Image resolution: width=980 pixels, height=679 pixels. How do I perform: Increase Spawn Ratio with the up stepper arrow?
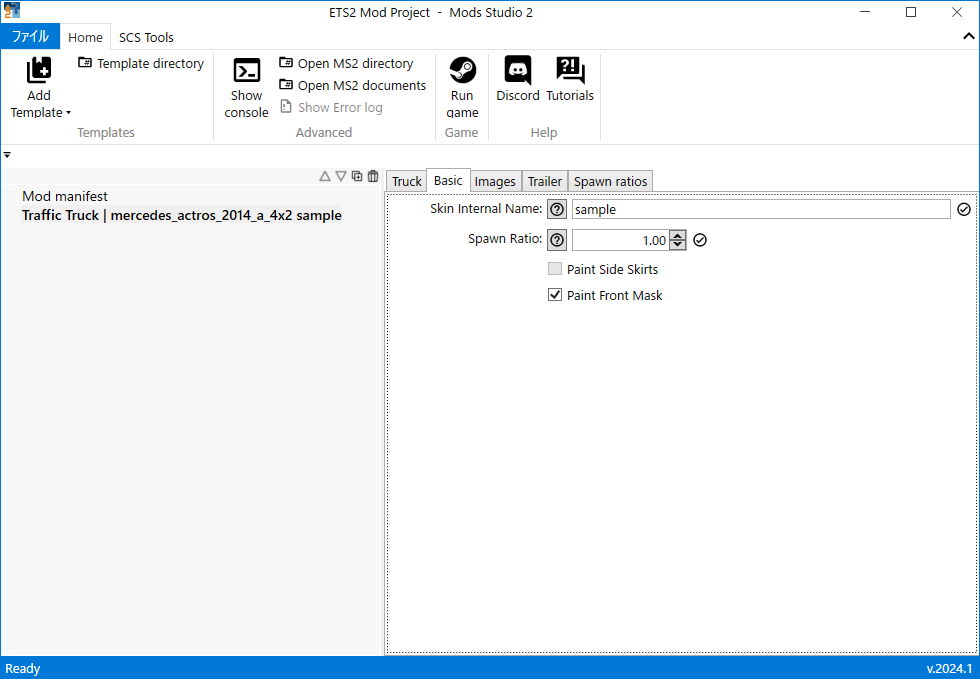pyautogui.click(x=678, y=236)
